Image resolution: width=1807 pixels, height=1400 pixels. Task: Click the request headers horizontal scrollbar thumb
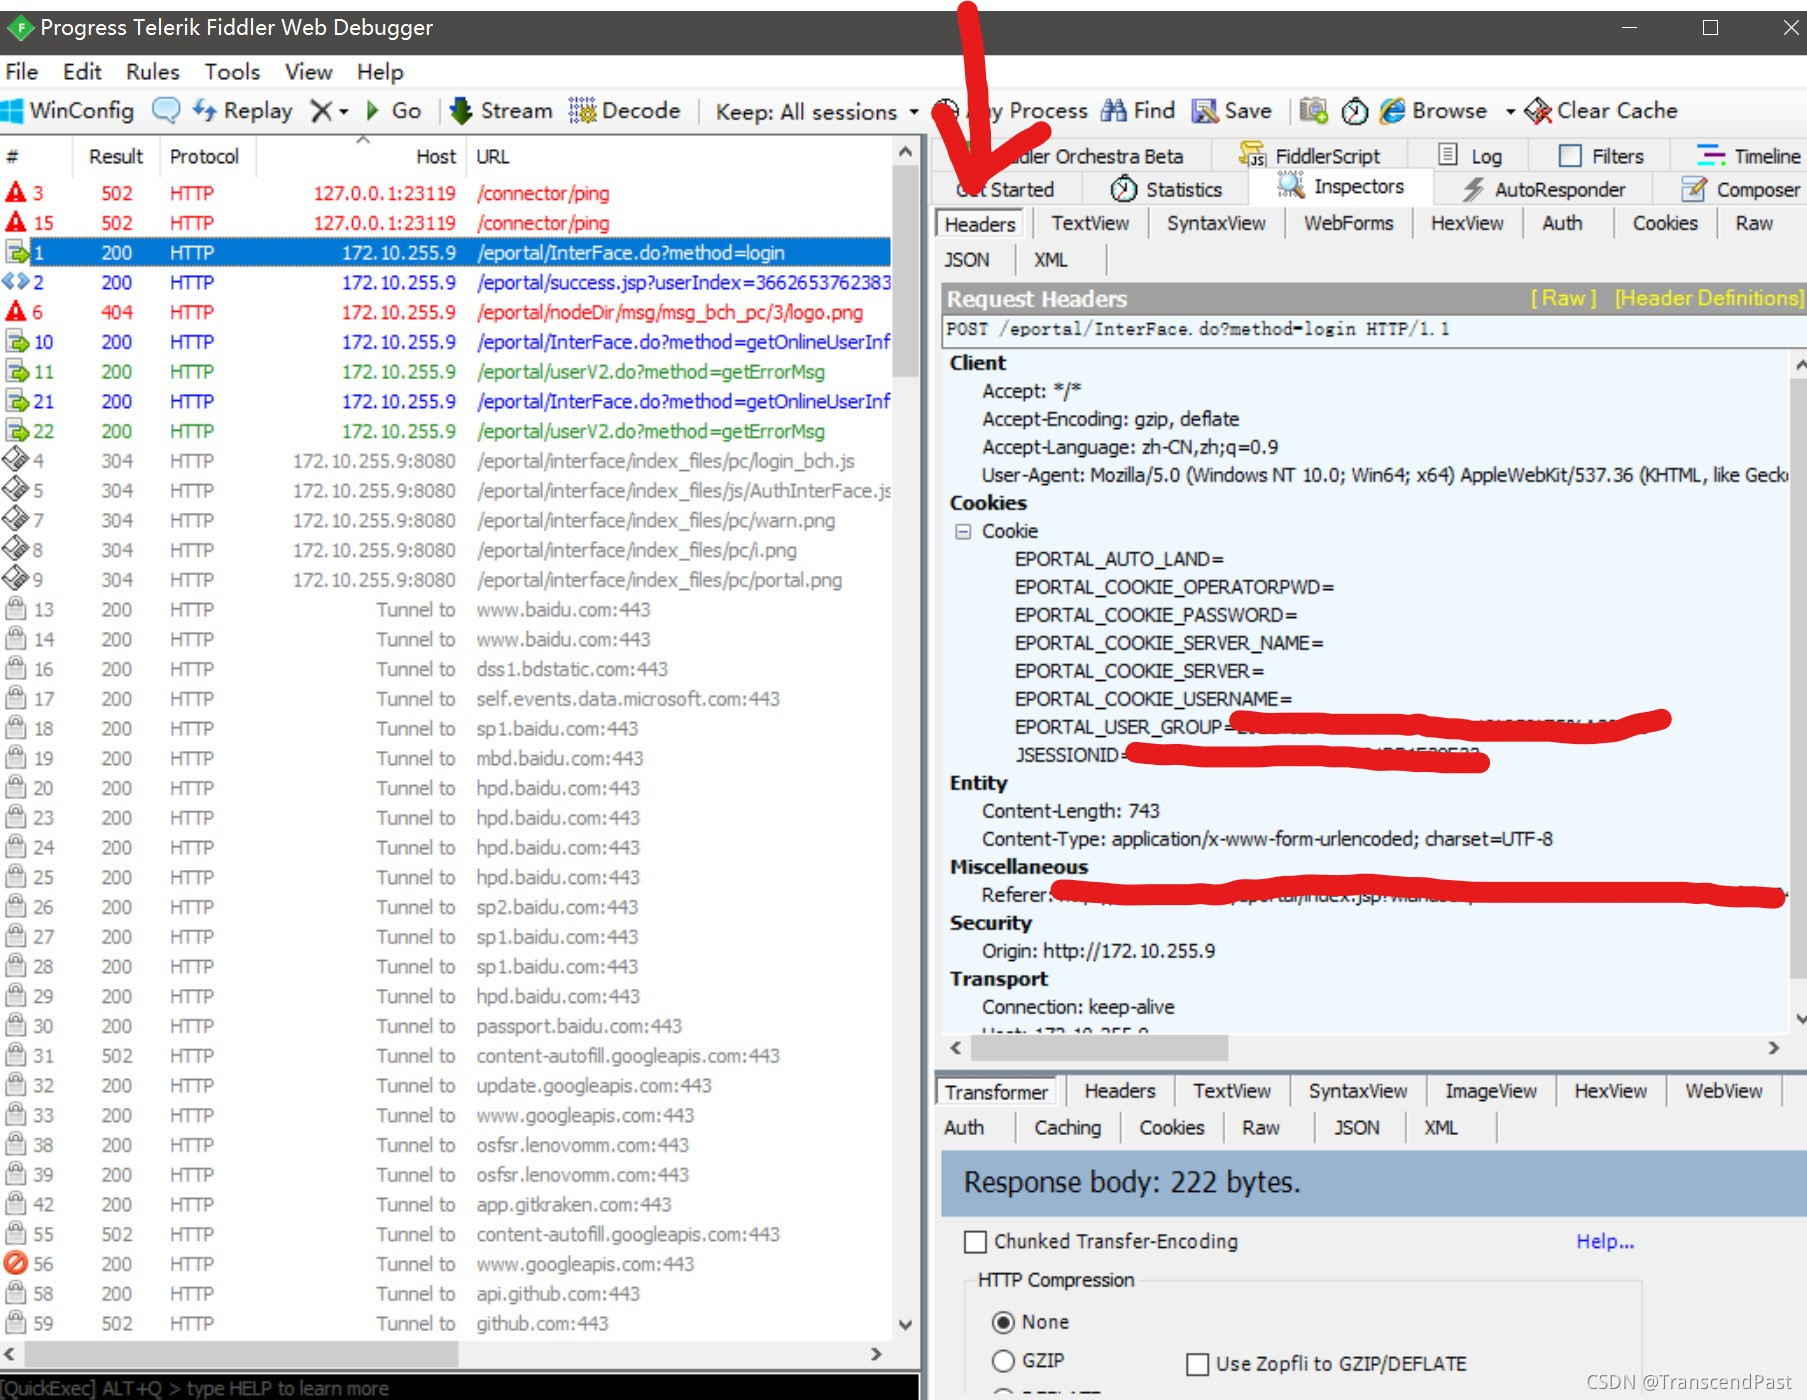click(x=1098, y=1048)
